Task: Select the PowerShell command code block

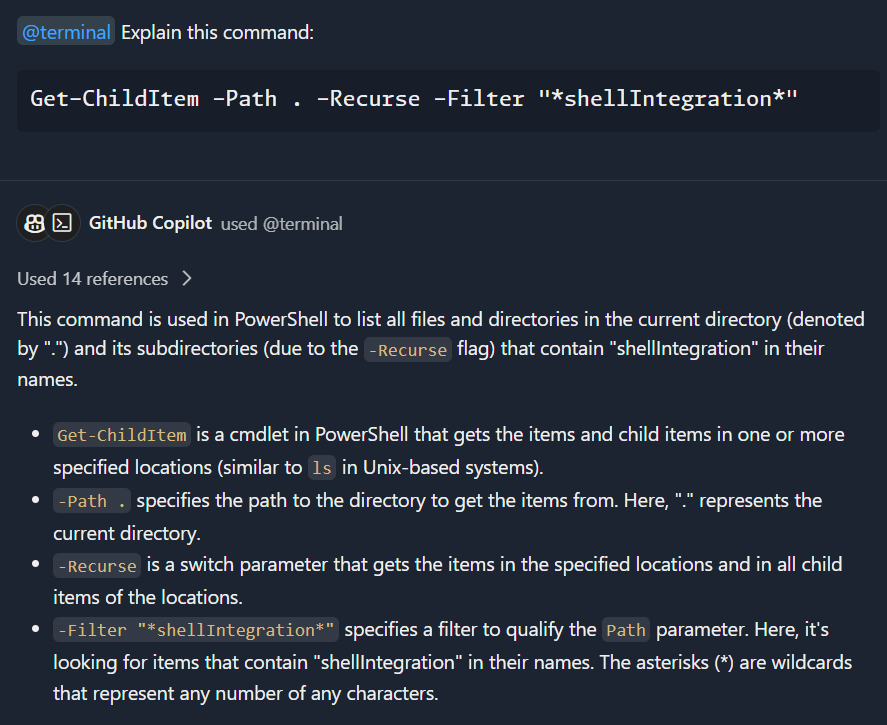Action: coord(443,99)
